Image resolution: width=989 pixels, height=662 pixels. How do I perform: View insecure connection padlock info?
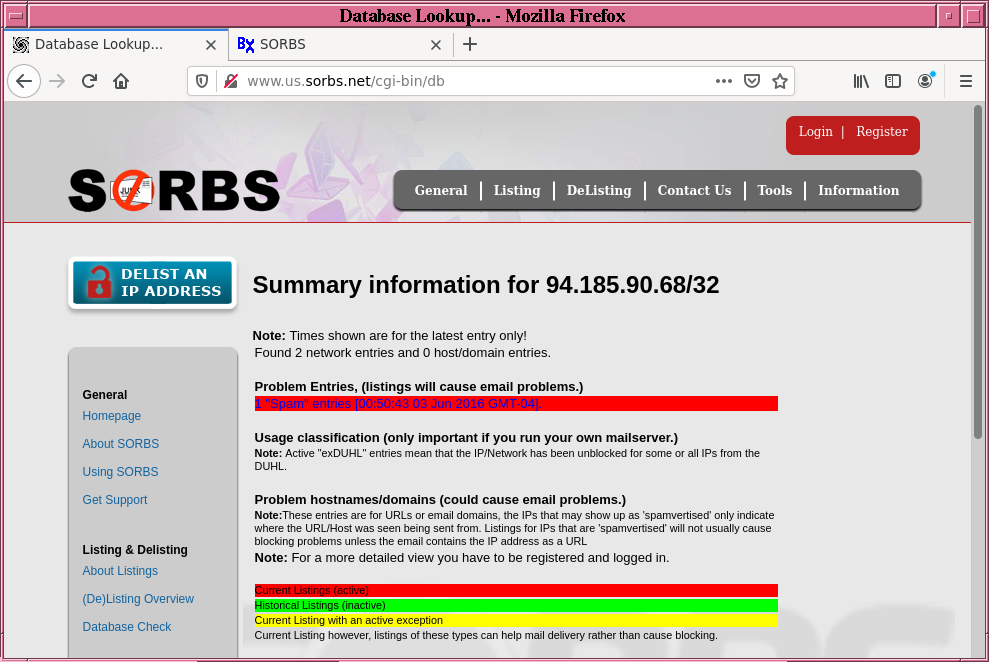click(x=230, y=81)
